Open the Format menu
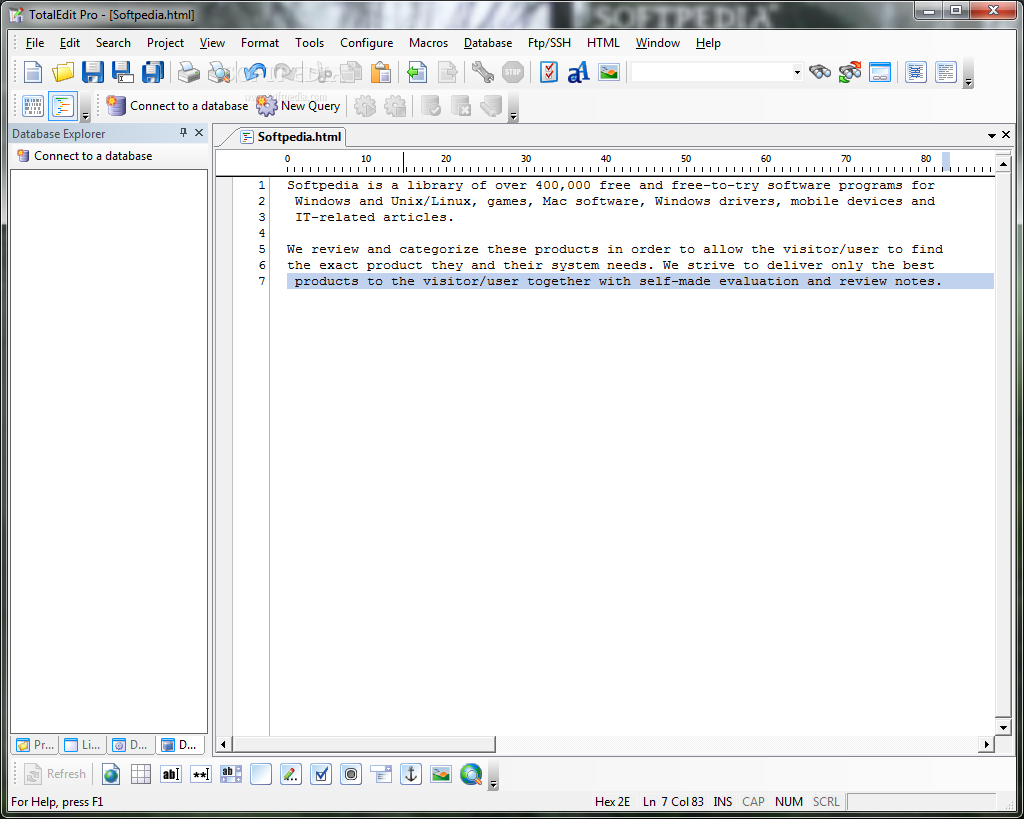This screenshot has width=1024, height=819. tap(259, 42)
